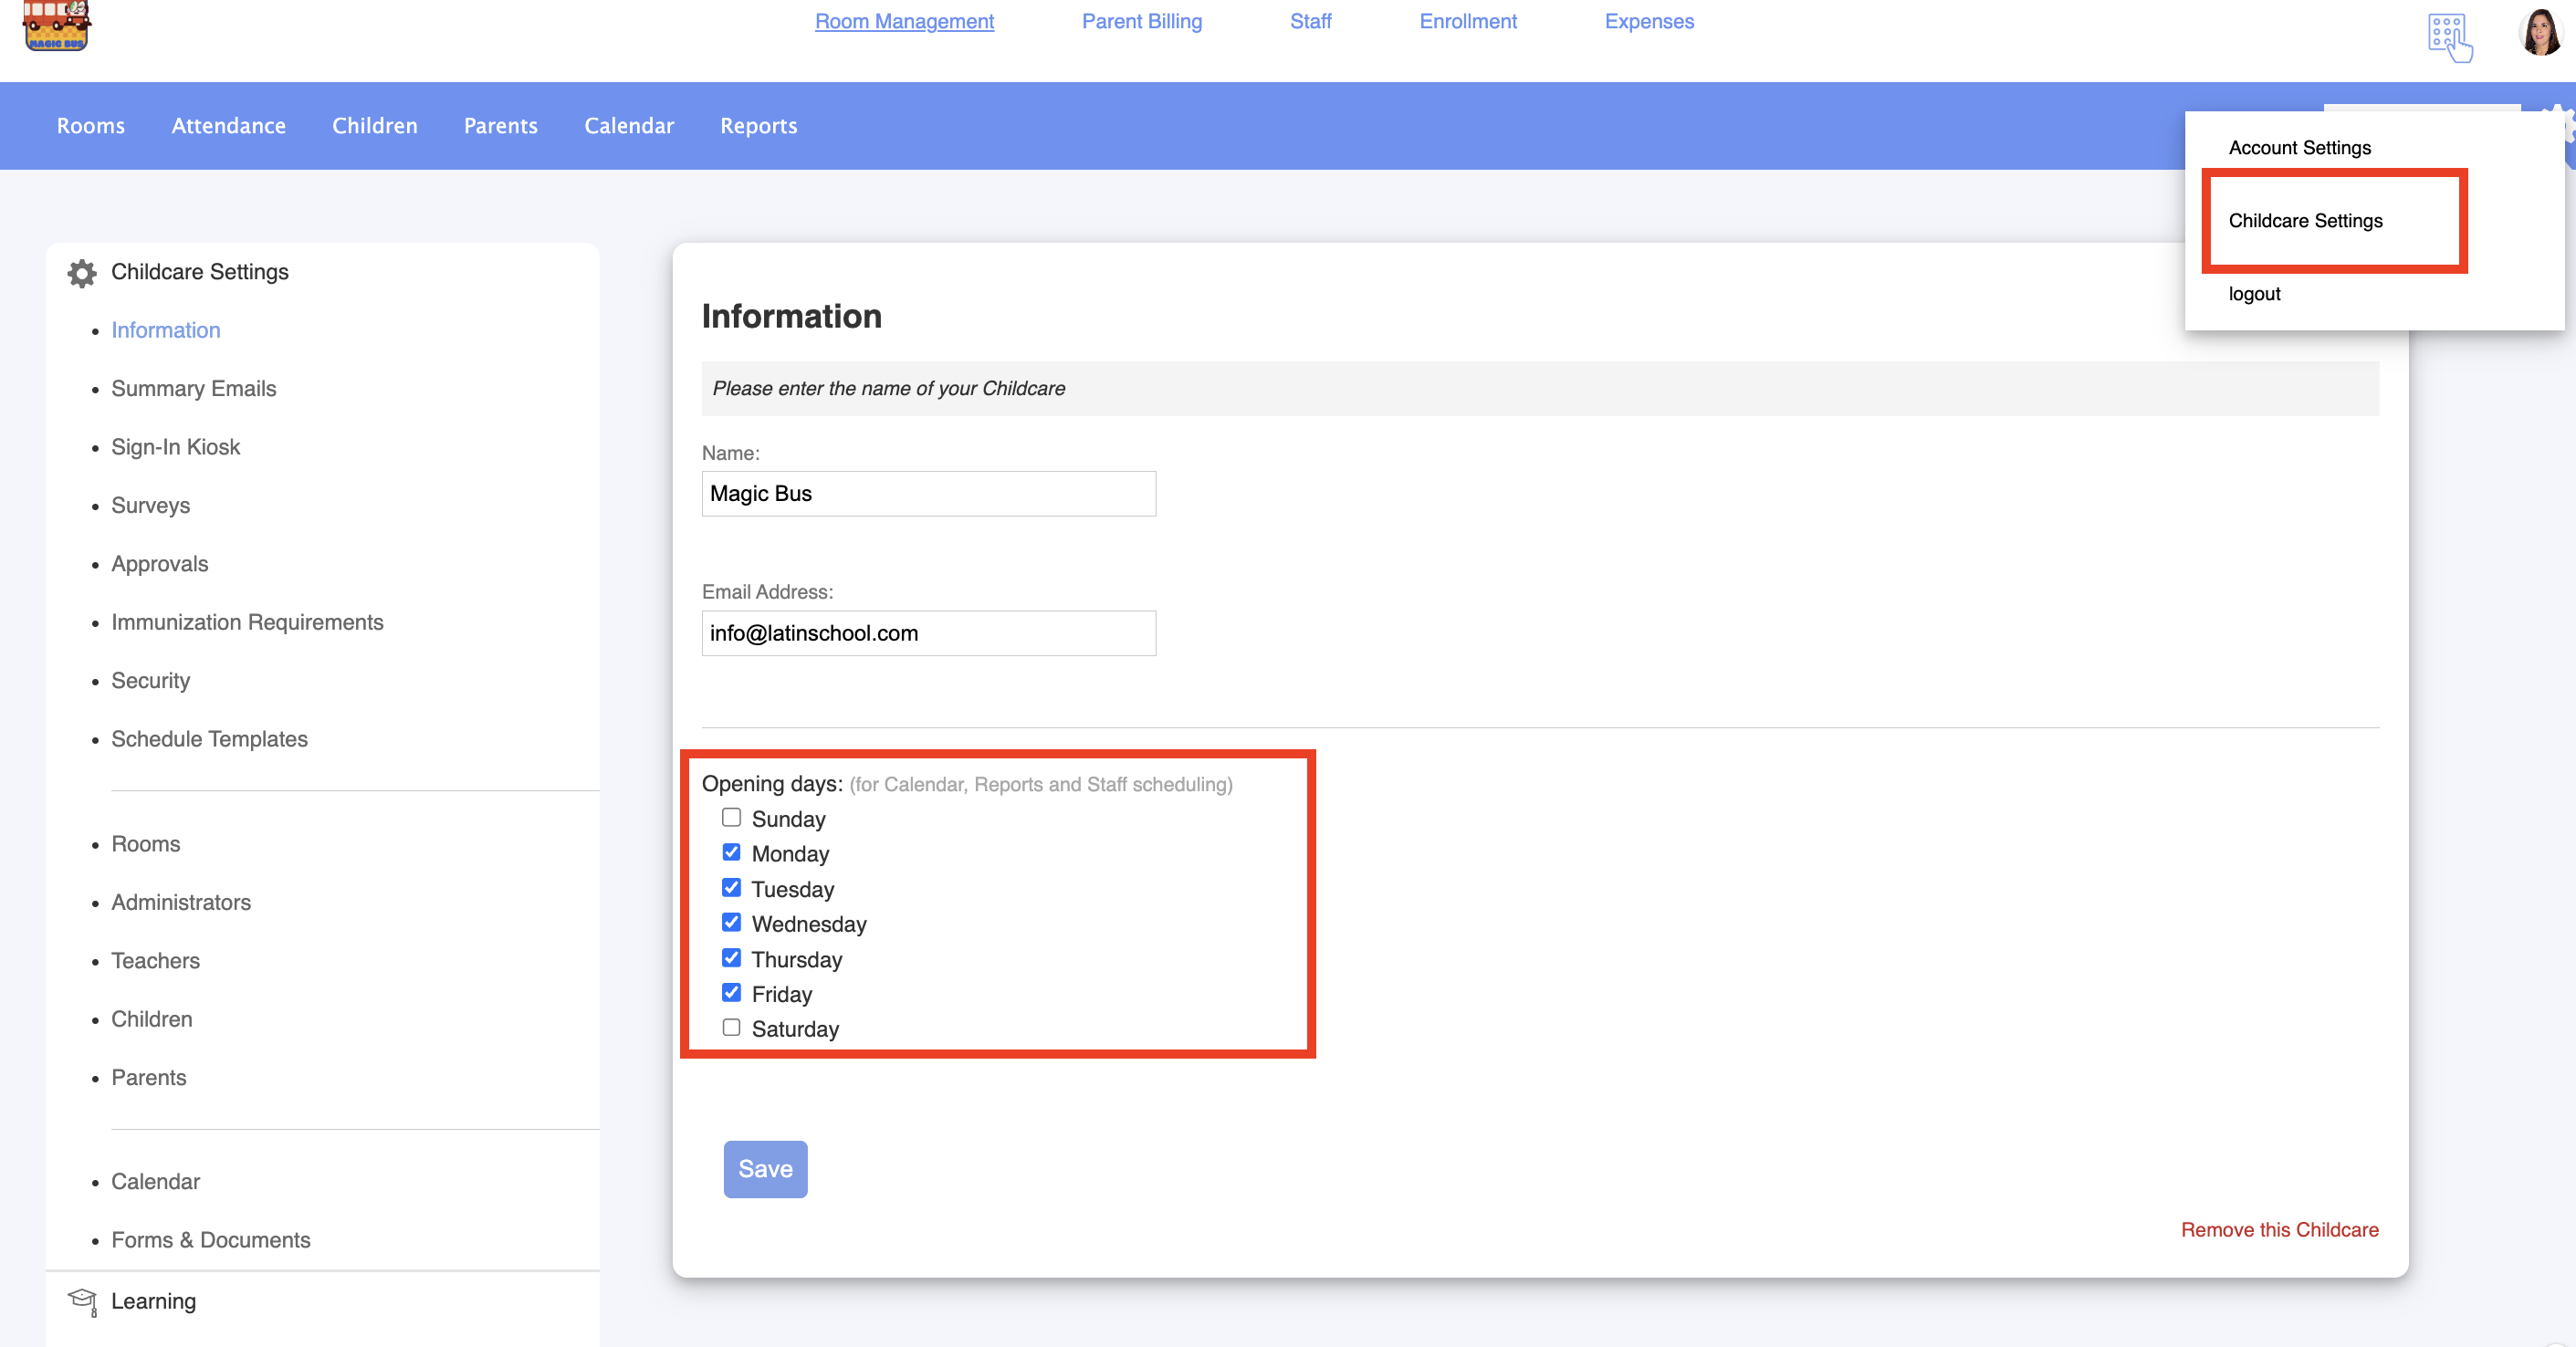The width and height of the screenshot is (2576, 1347).
Task: Click the Email Address field
Action: tap(928, 633)
